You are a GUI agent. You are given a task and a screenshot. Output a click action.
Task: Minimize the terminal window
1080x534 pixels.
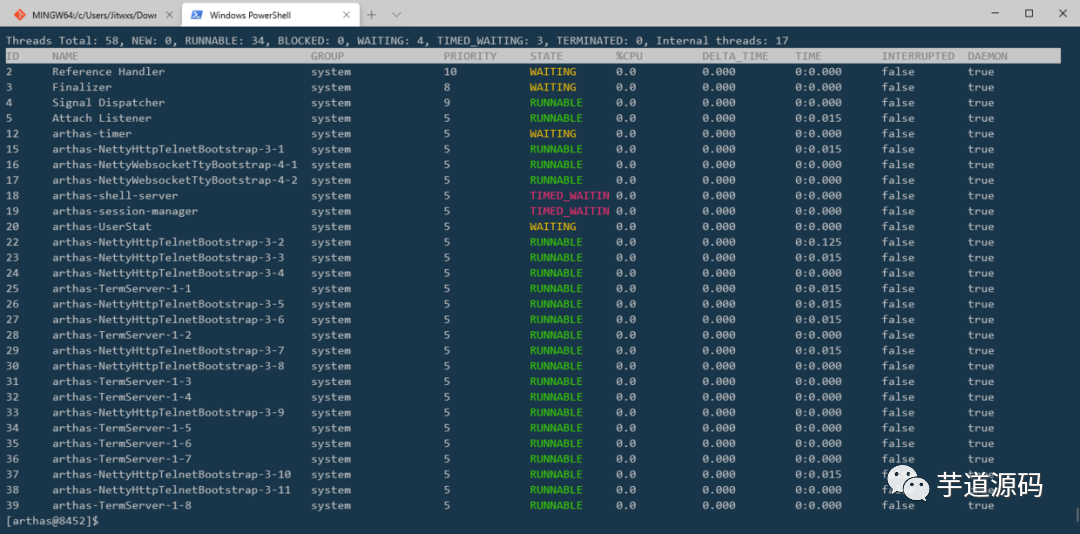[x=995, y=13]
